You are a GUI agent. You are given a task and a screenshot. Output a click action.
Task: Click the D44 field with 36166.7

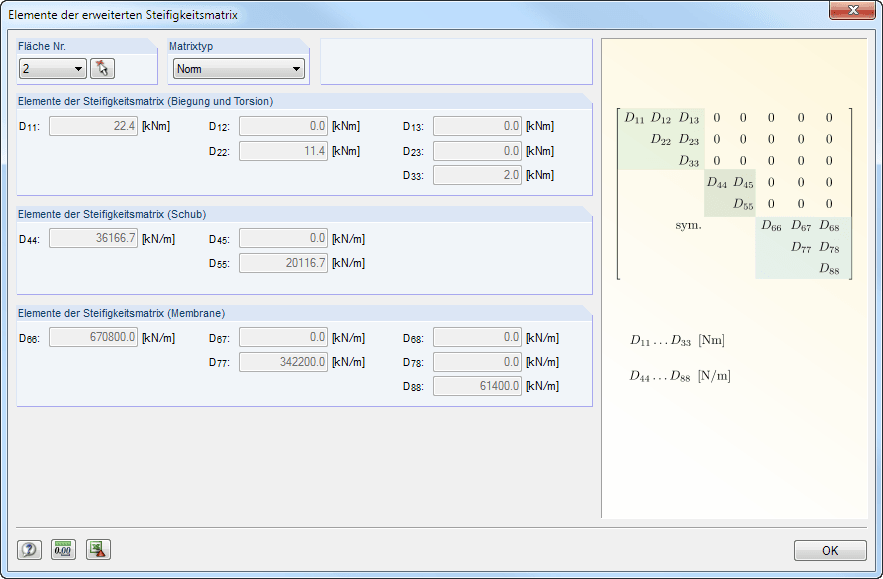pyautogui.click(x=93, y=238)
